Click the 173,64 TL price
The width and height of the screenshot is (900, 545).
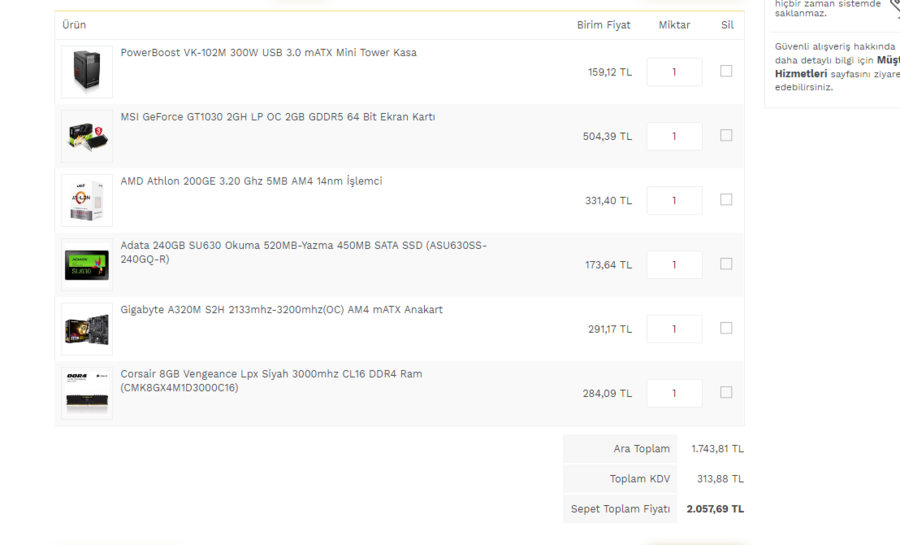(608, 265)
